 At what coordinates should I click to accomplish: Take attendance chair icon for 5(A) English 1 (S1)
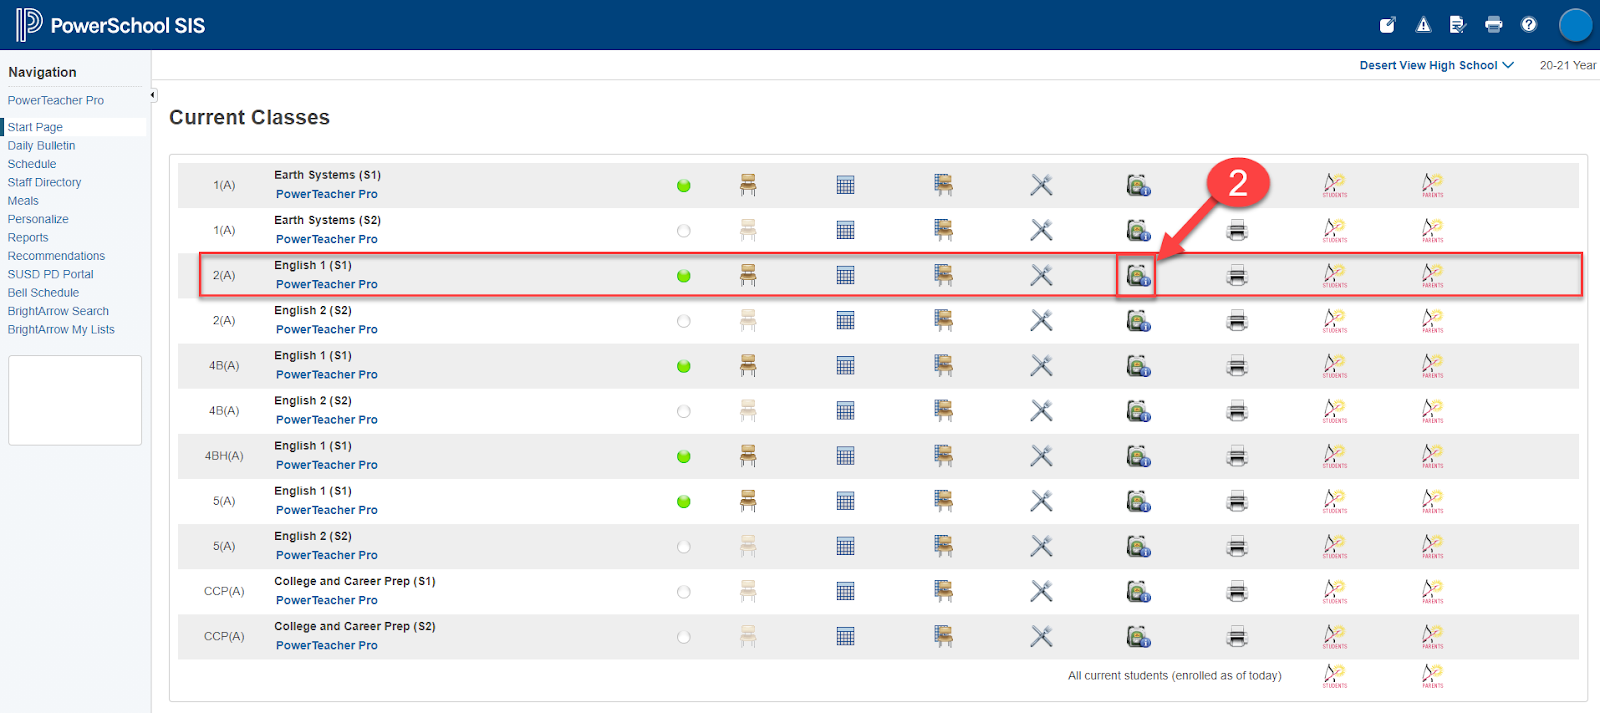pos(748,501)
